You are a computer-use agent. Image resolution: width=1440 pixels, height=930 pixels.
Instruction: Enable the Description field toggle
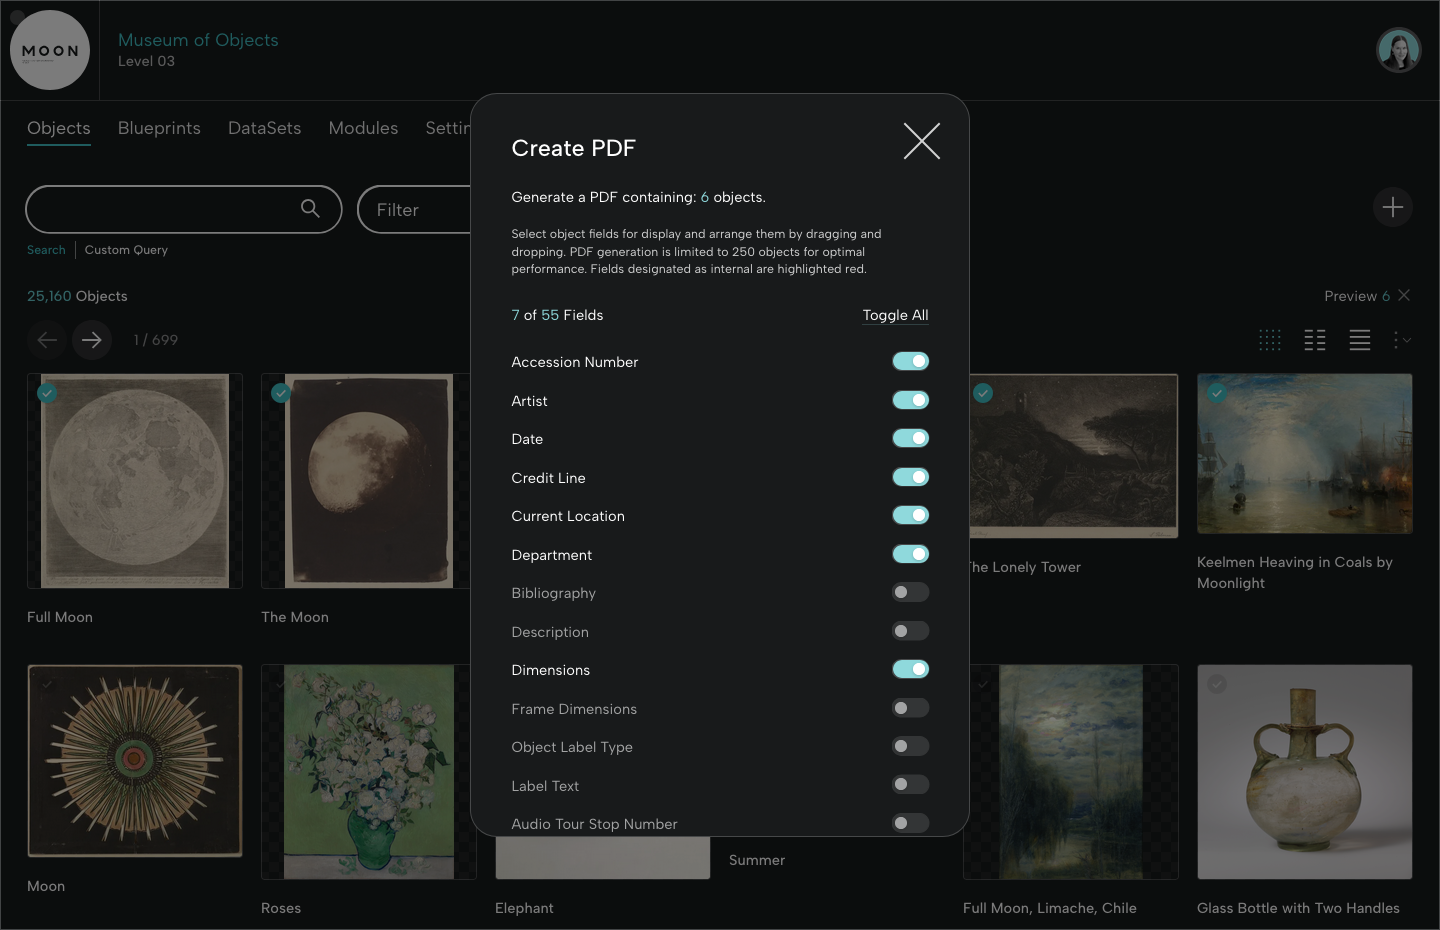[x=910, y=631]
